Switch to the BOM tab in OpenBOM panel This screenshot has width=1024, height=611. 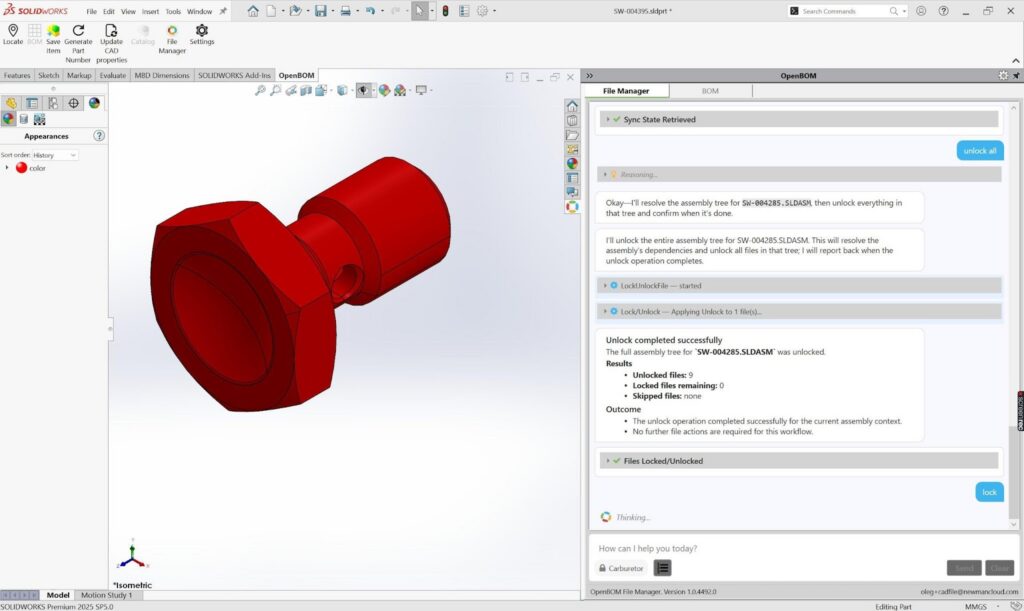tap(710, 91)
